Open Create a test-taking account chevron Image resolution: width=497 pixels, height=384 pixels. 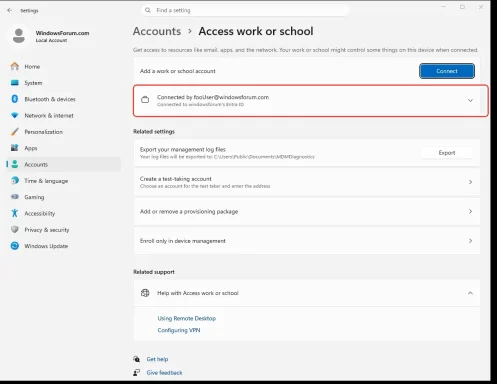470,182
